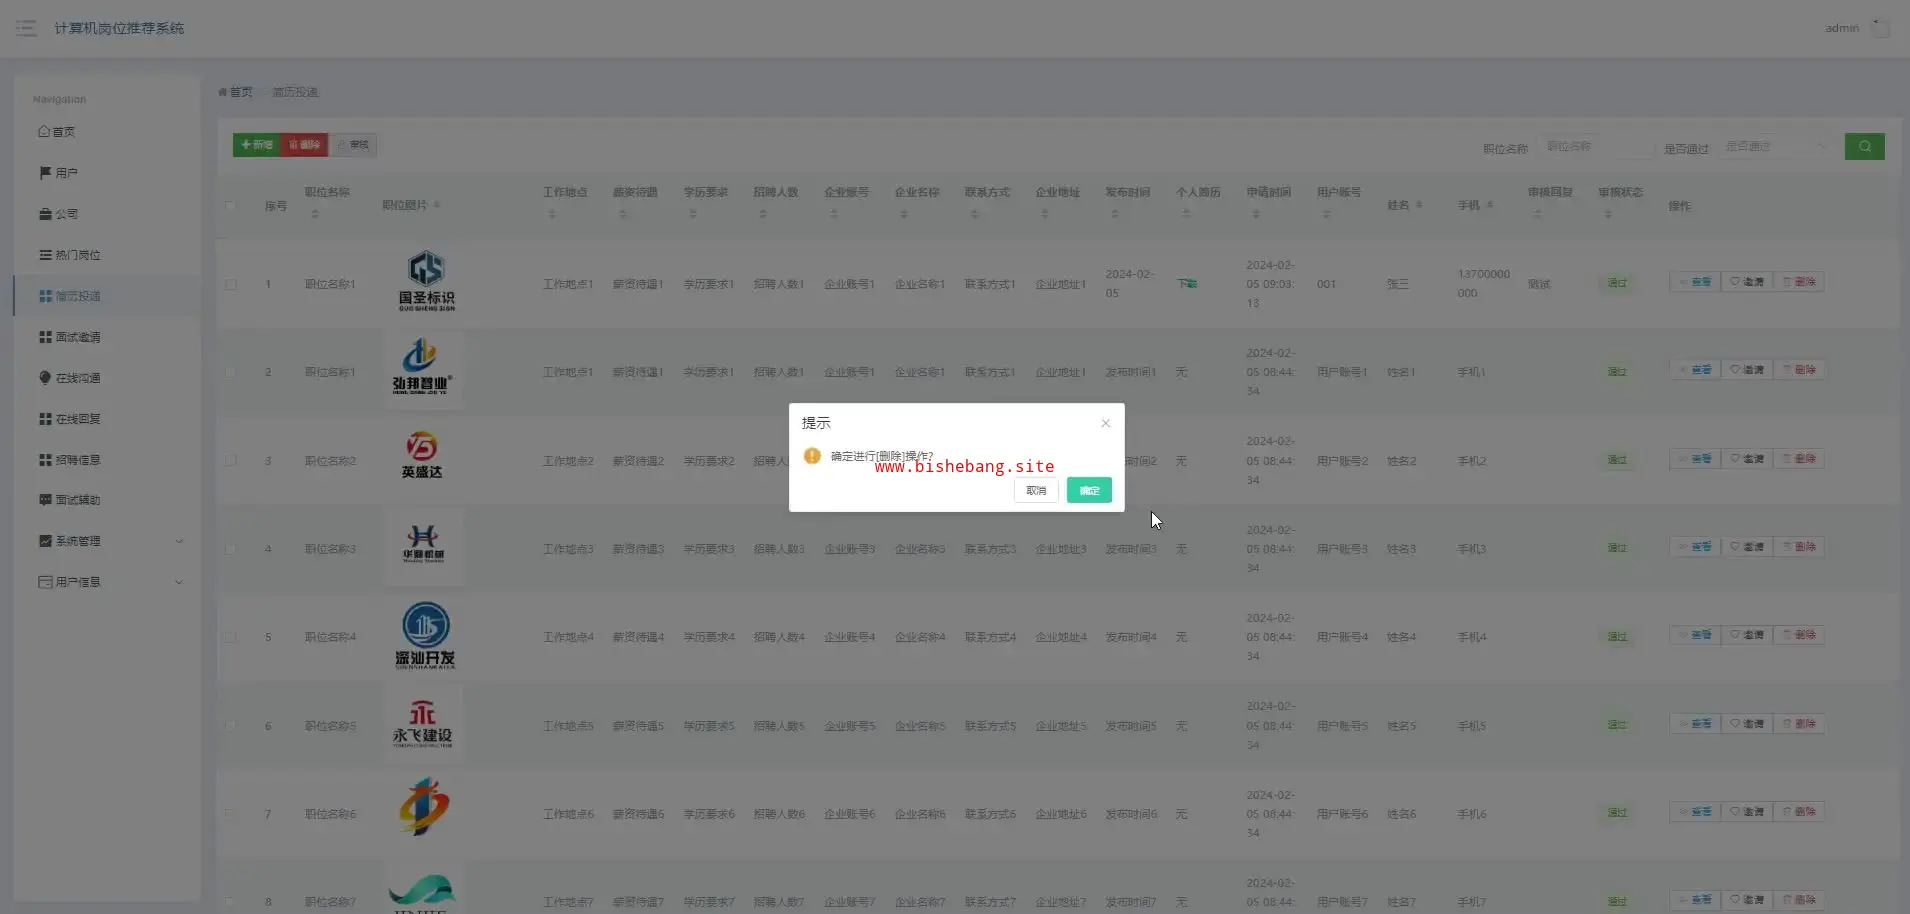
Task: Sort by the 薪资待遇 column arrows
Action: point(623,214)
